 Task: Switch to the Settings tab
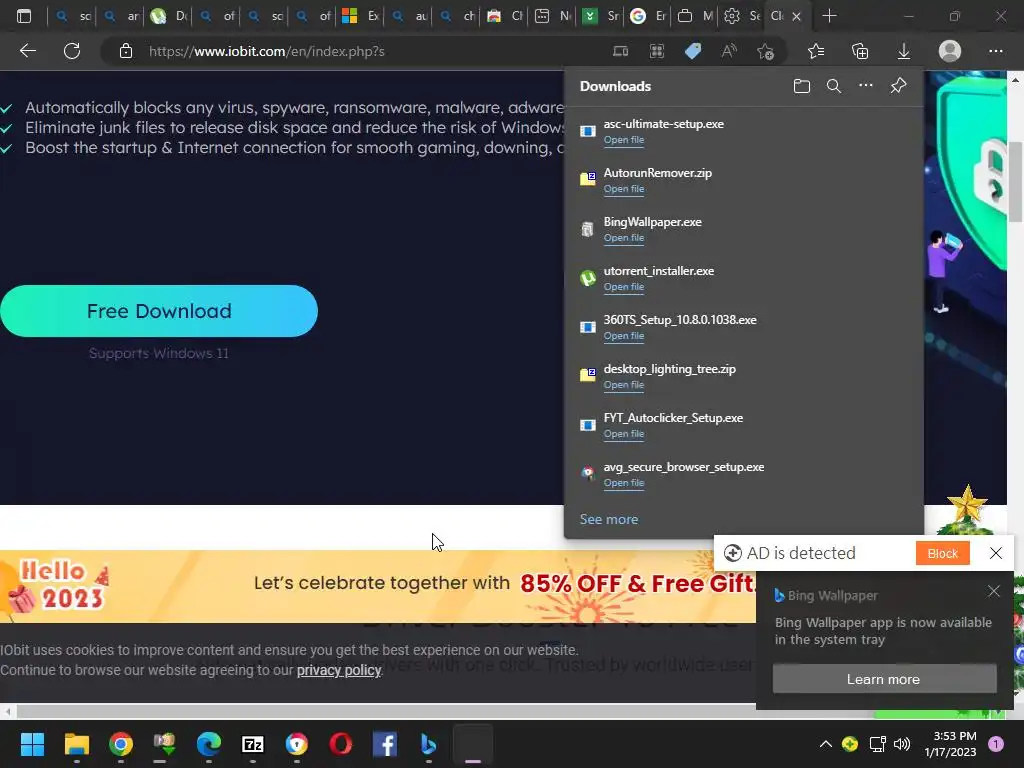(x=743, y=16)
